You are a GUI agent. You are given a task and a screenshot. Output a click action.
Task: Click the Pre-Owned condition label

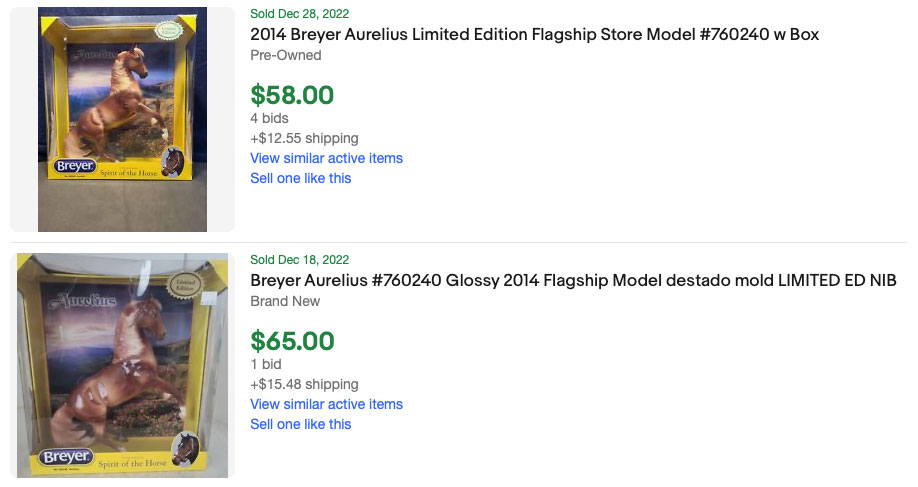pos(285,54)
